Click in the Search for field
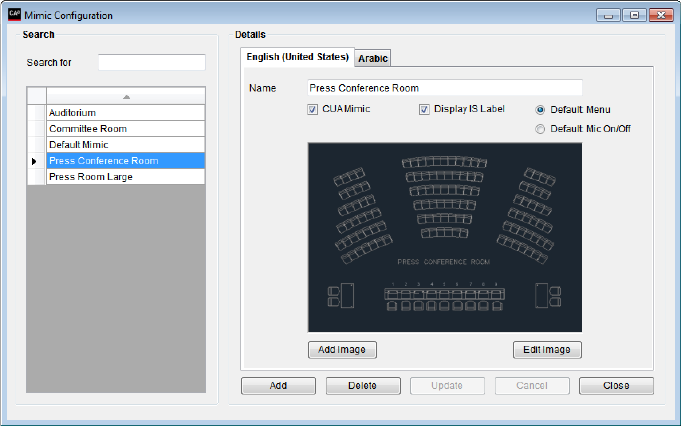Viewport: 681px width, 426px height. [152, 63]
